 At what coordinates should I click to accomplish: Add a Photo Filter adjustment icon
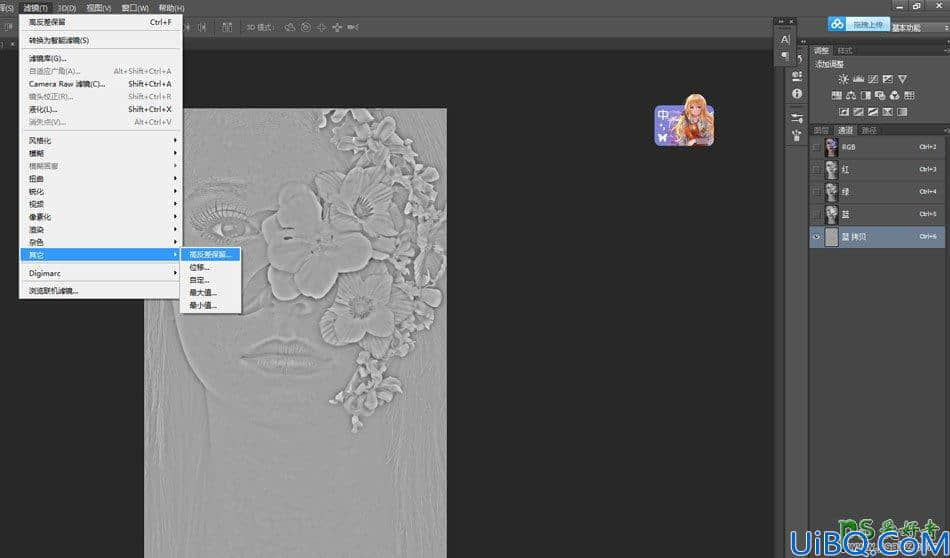click(880, 96)
